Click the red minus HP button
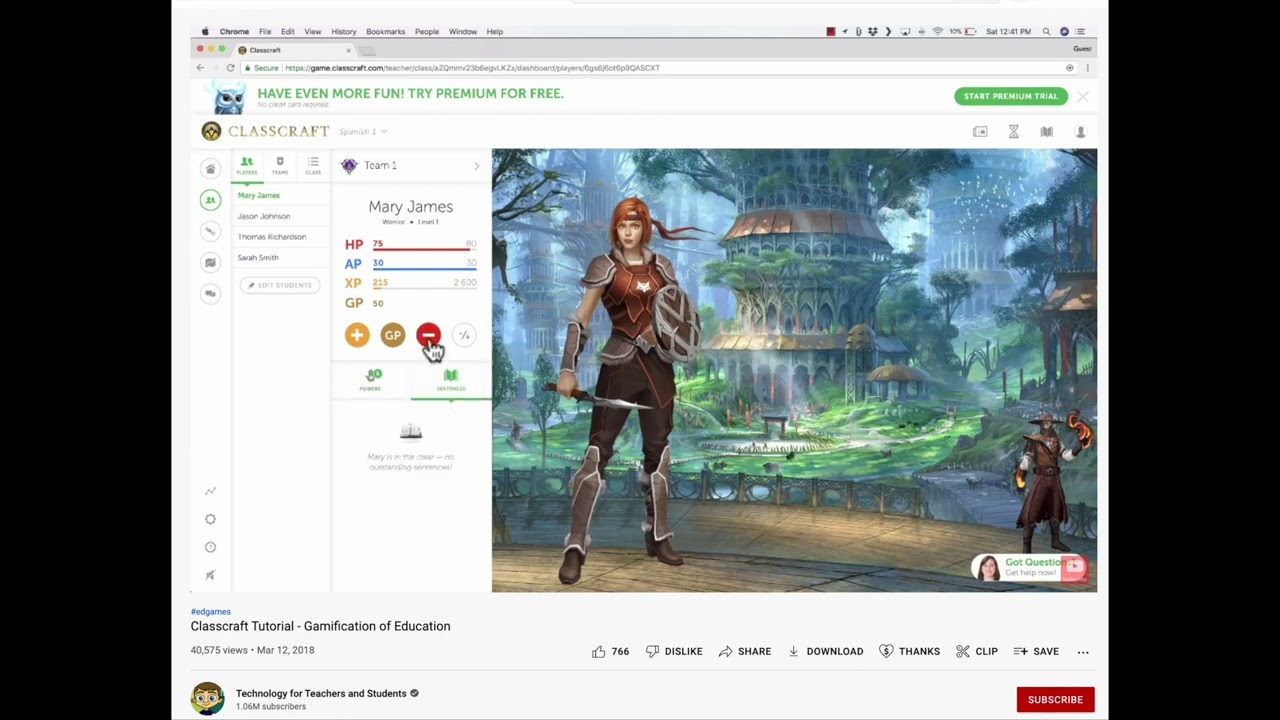The height and width of the screenshot is (720, 1280). pyautogui.click(x=428, y=335)
